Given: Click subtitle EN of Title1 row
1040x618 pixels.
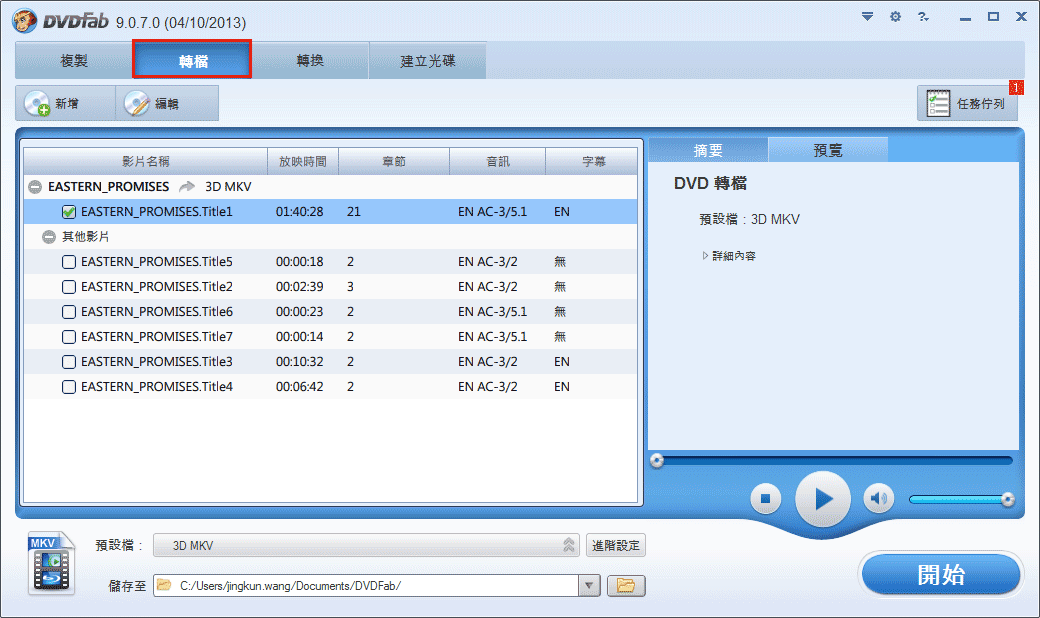Looking at the screenshot, I should [562, 212].
